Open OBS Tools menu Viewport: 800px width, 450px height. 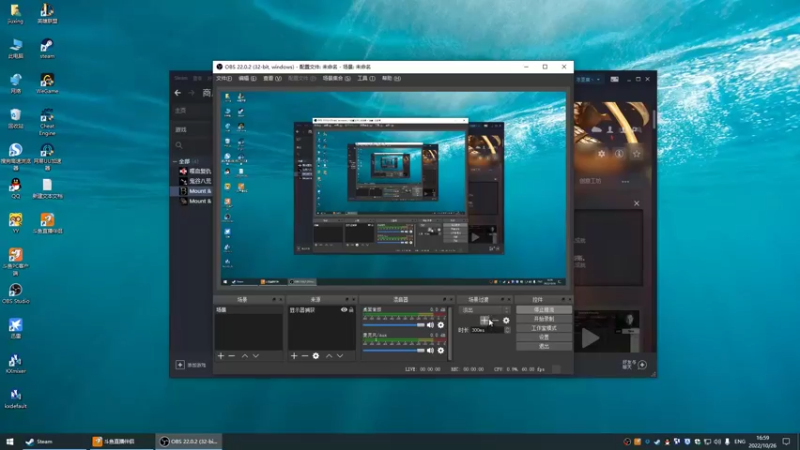tap(366, 79)
